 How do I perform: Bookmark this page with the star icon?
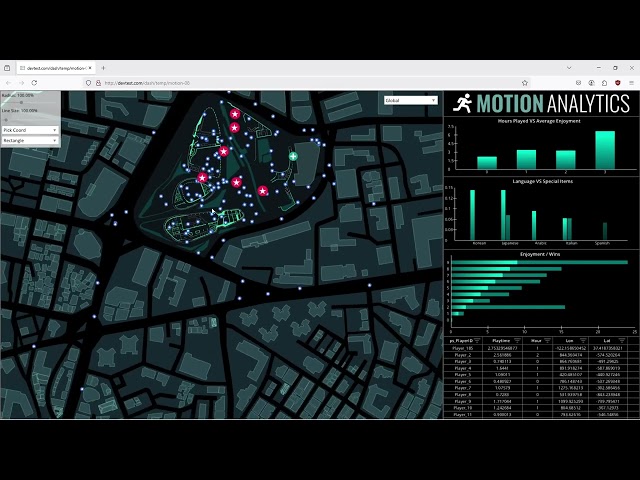pyautogui.click(x=525, y=83)
